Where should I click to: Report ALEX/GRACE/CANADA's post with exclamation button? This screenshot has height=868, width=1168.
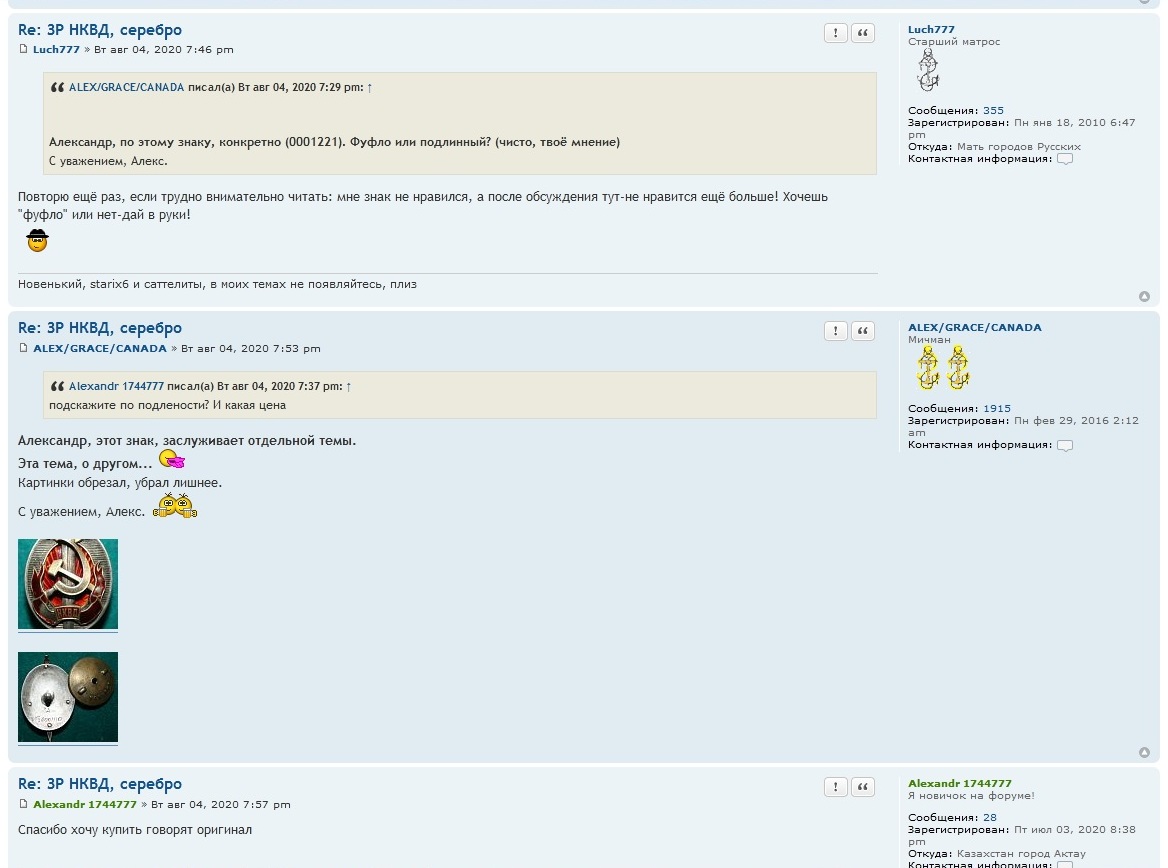pyautogui.click(x=835, y=331)
